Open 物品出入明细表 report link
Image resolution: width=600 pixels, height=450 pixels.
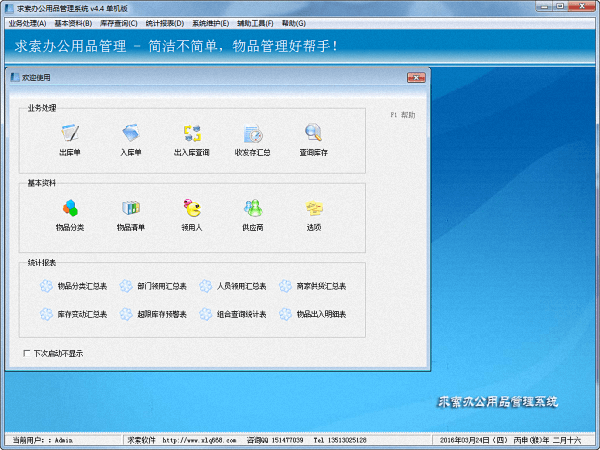[x=321, y=315]
